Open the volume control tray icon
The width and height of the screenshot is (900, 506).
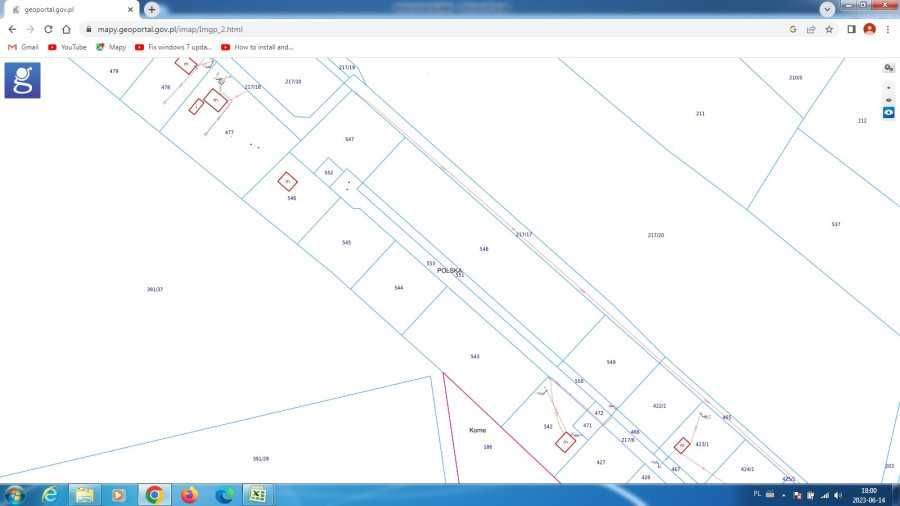838,495
